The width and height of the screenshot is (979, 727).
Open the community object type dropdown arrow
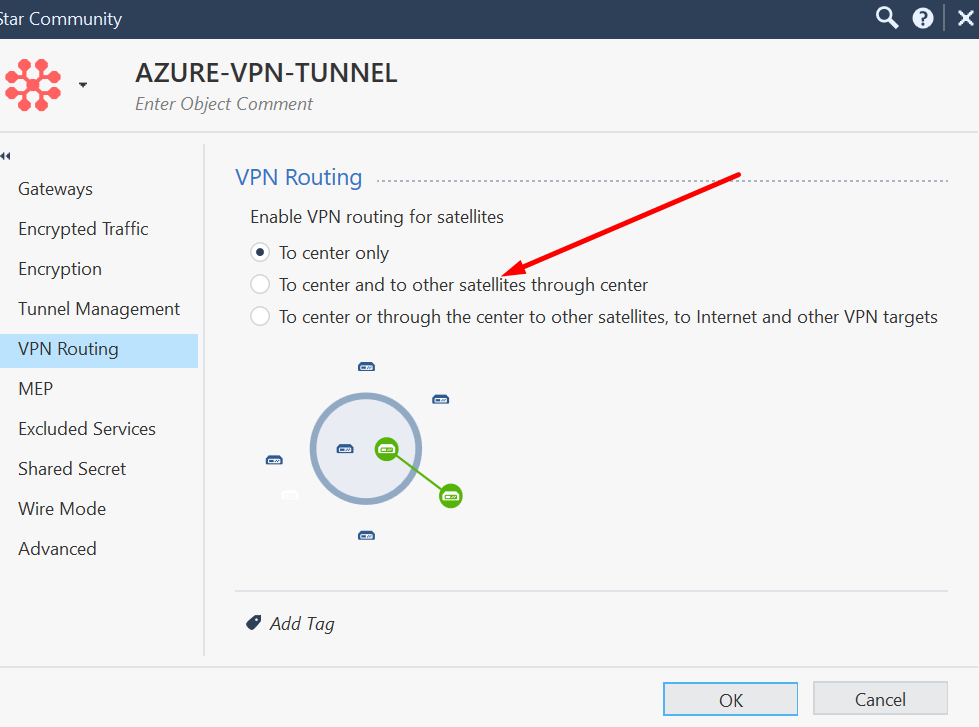pyautogui.click(x=83, y=84)
